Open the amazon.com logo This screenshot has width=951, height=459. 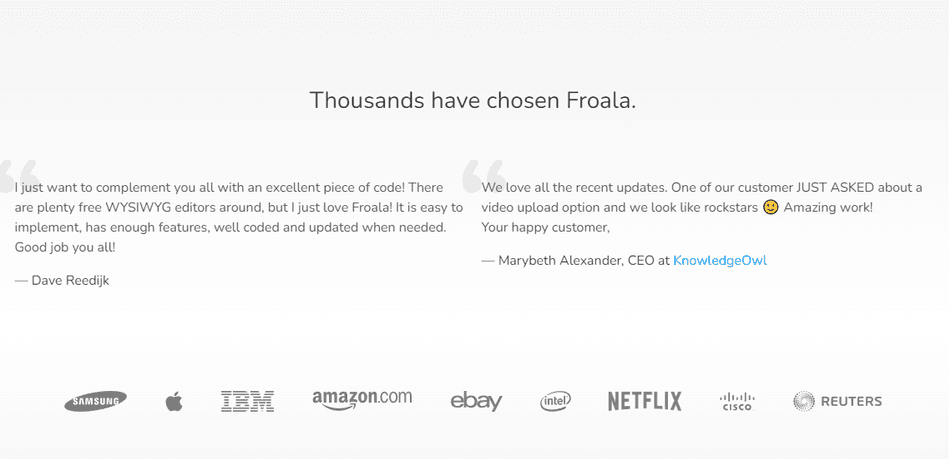click(361, 398)
